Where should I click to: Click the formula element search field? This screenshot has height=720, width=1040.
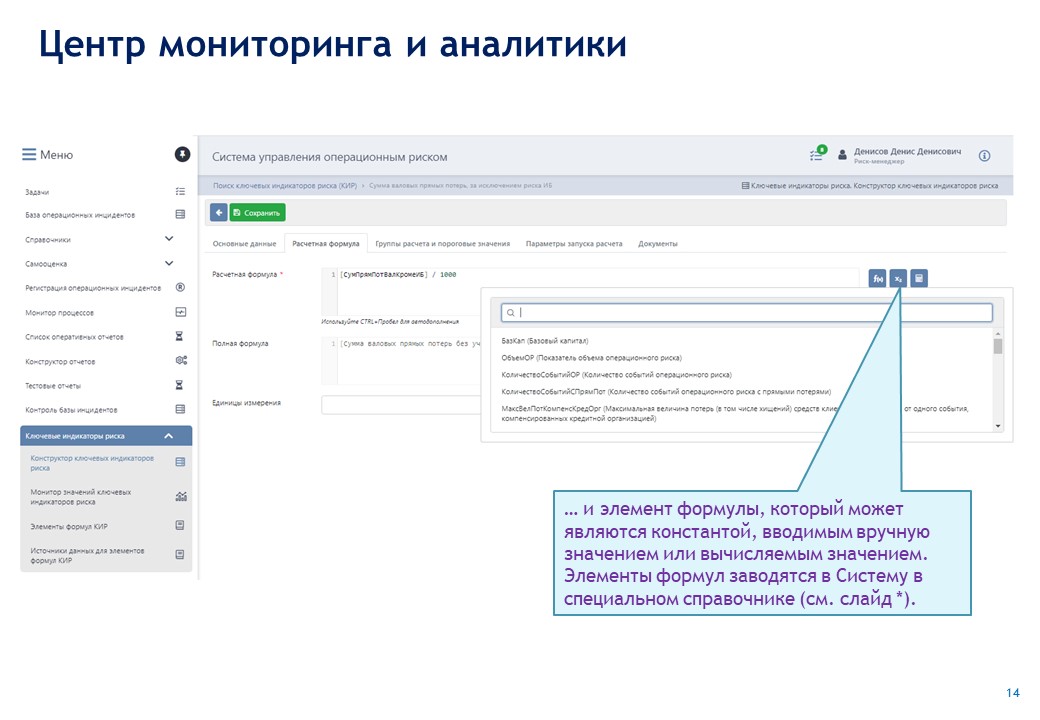(x=746, y=312)
